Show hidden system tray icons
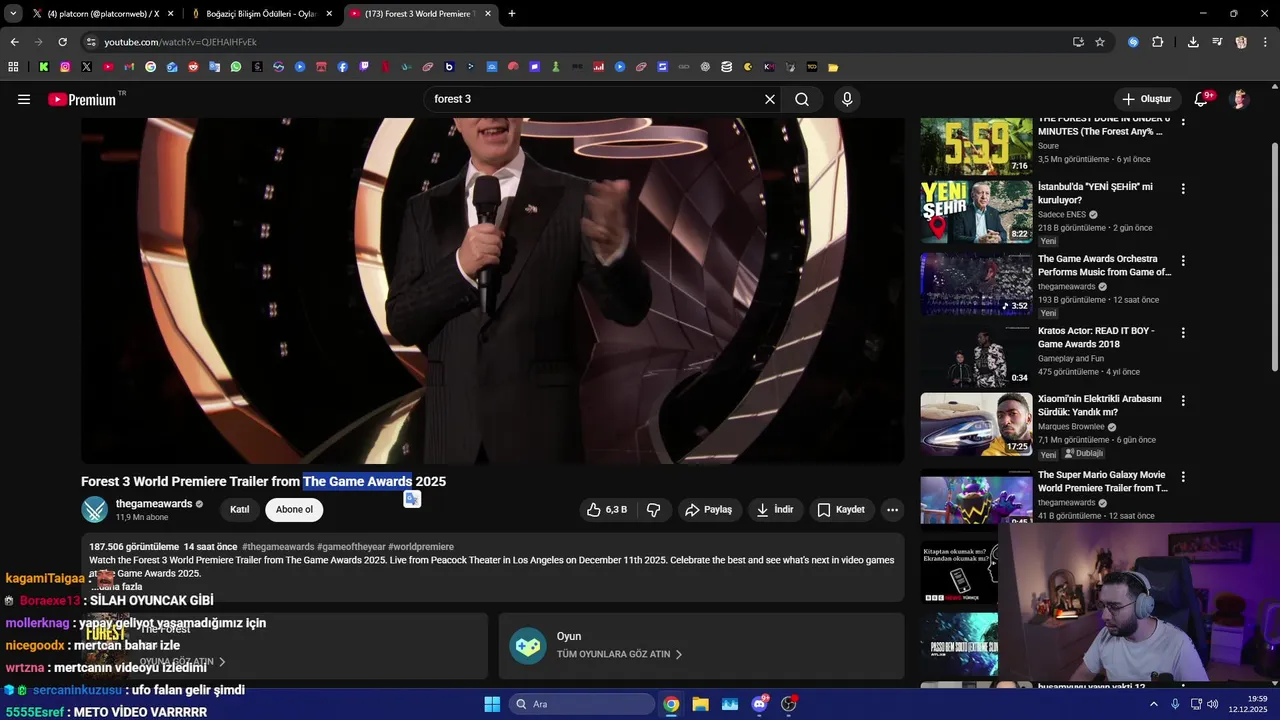 pos(1153,704)
